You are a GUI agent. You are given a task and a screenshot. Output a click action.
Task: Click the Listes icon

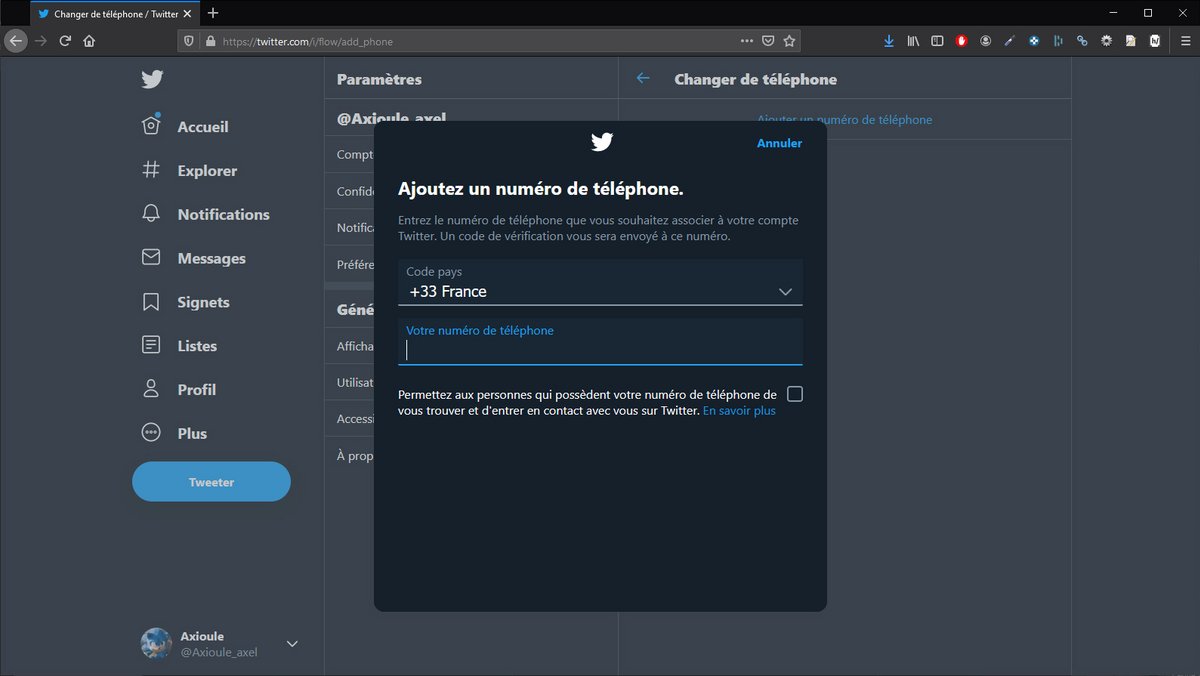pyautogui.click(x=151, y=345)
